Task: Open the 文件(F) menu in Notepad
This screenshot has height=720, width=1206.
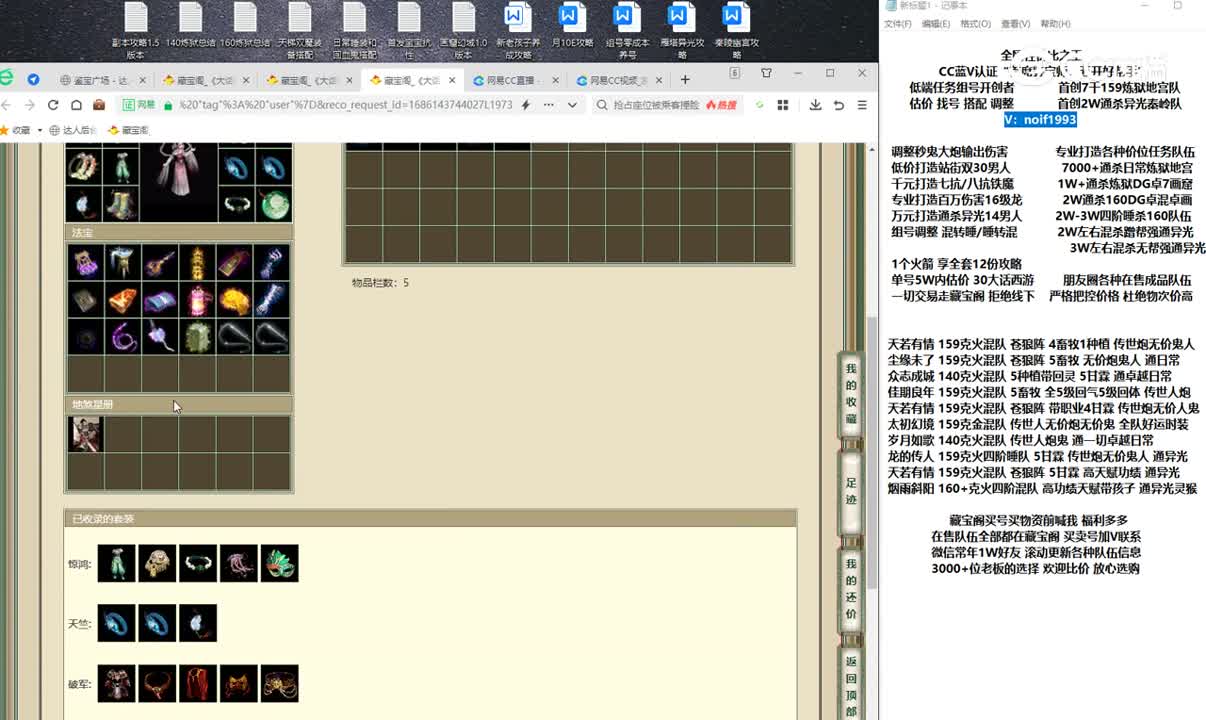Action: click(897, 24)
